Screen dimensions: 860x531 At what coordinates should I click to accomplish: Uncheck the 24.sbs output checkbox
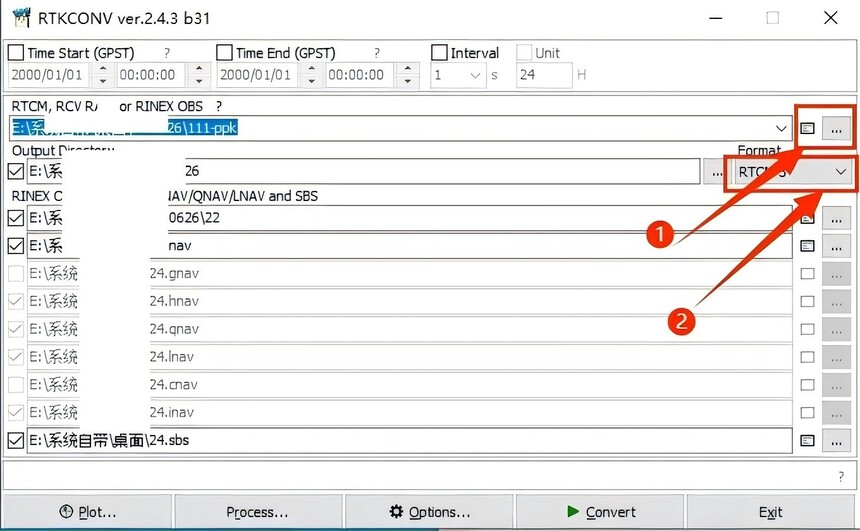16,440
